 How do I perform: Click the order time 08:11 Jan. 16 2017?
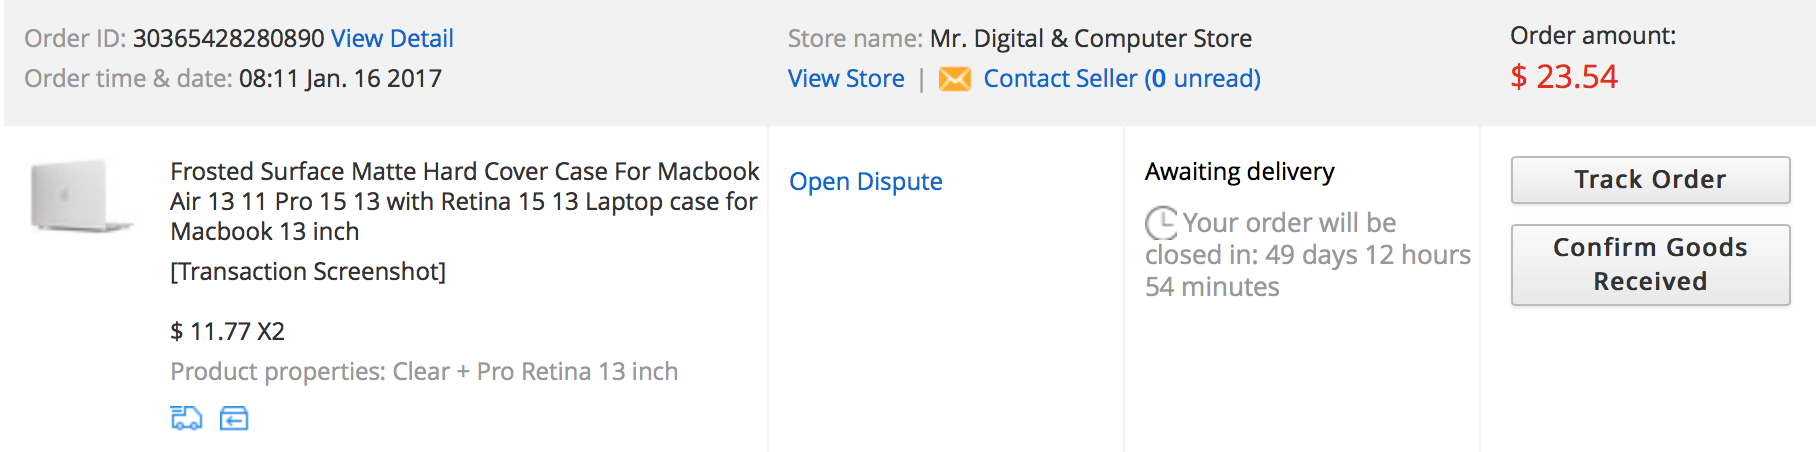(340, 79)
